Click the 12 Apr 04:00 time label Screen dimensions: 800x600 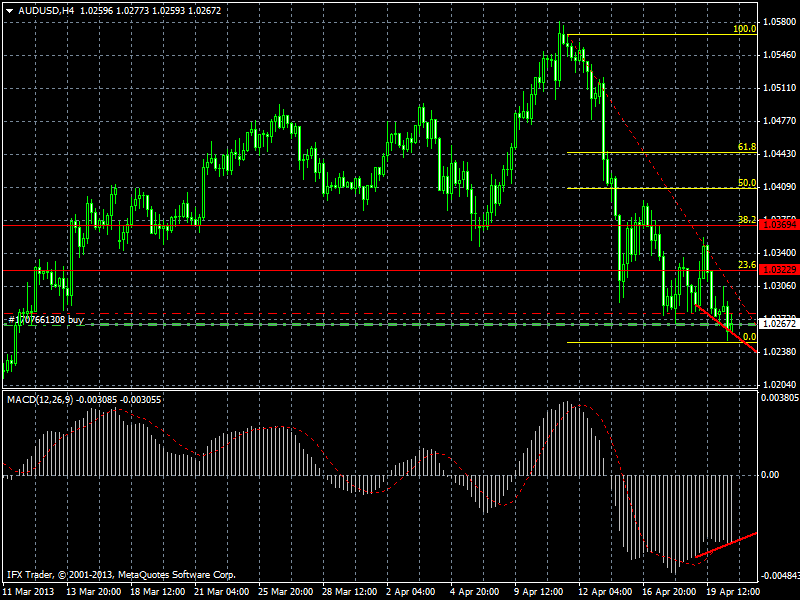605,592
